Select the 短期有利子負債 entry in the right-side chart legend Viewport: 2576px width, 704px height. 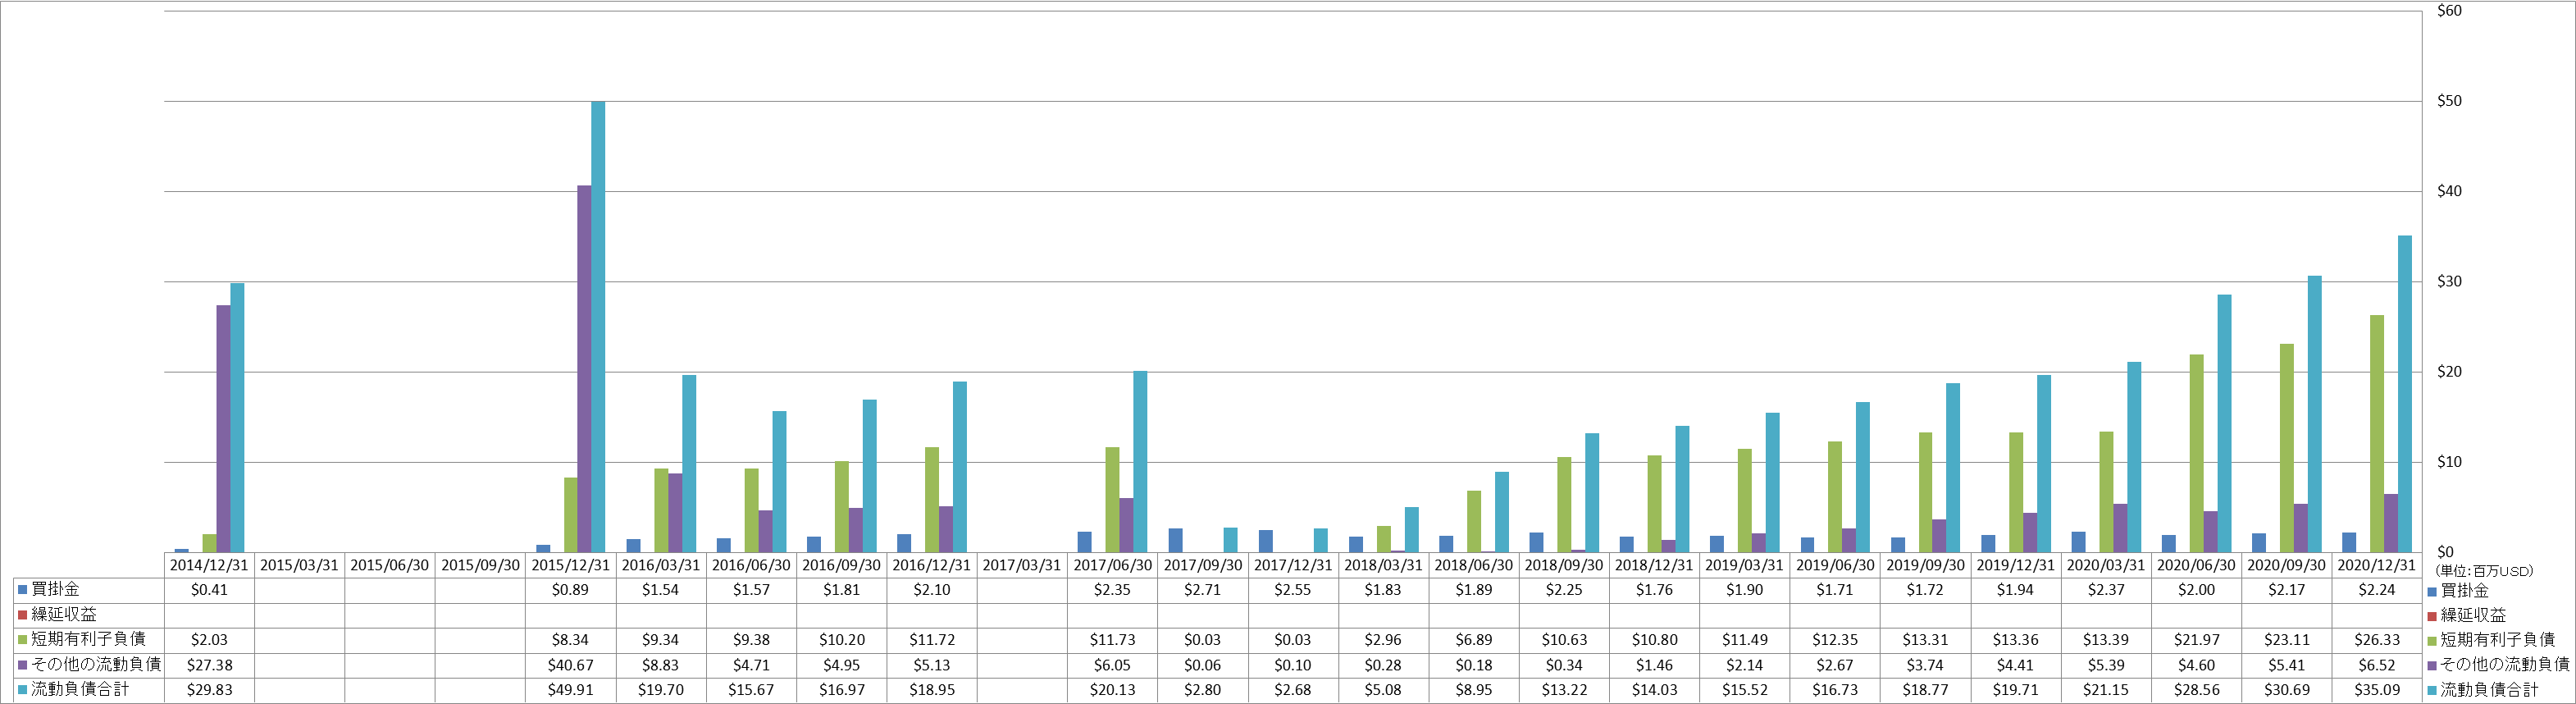2490,640
